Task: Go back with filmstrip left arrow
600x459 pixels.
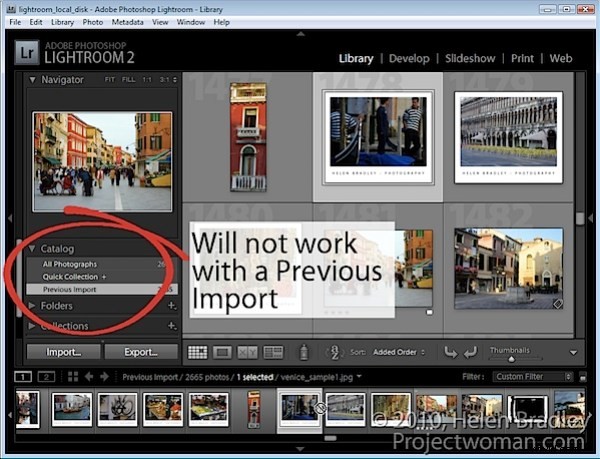Action: pos(89,377)
